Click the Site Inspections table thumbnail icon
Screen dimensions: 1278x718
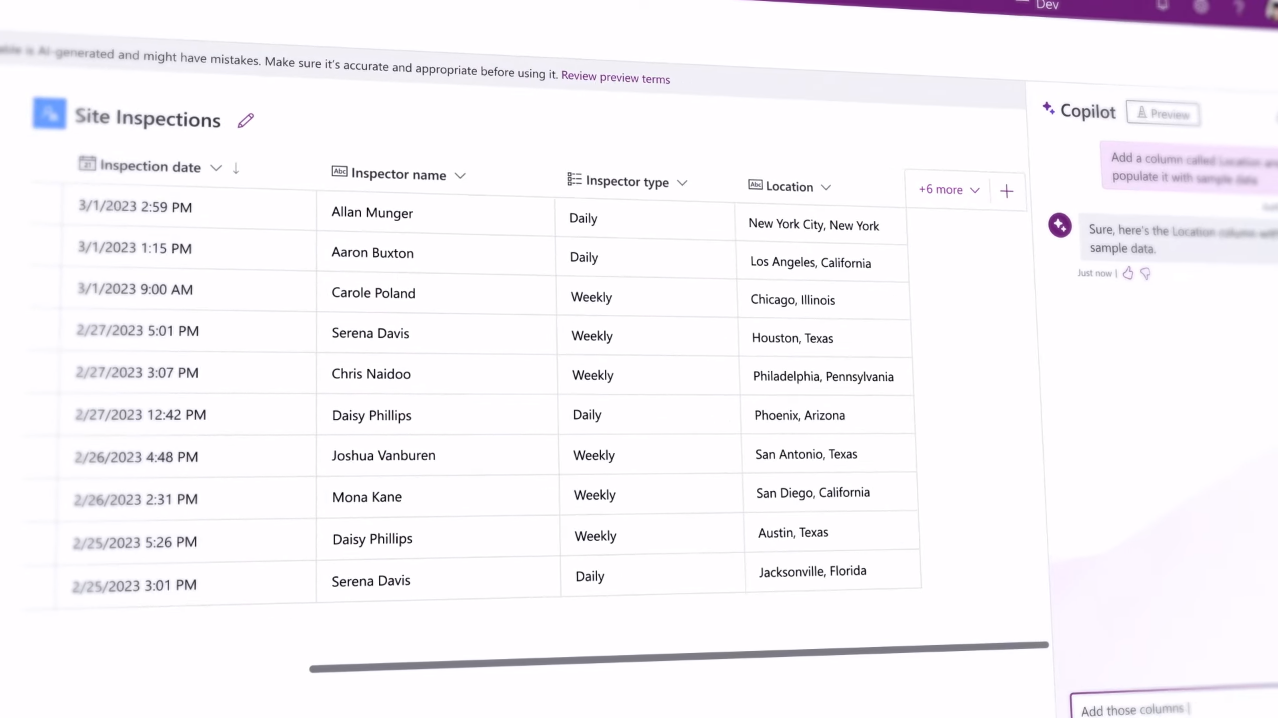pos(49,113)
